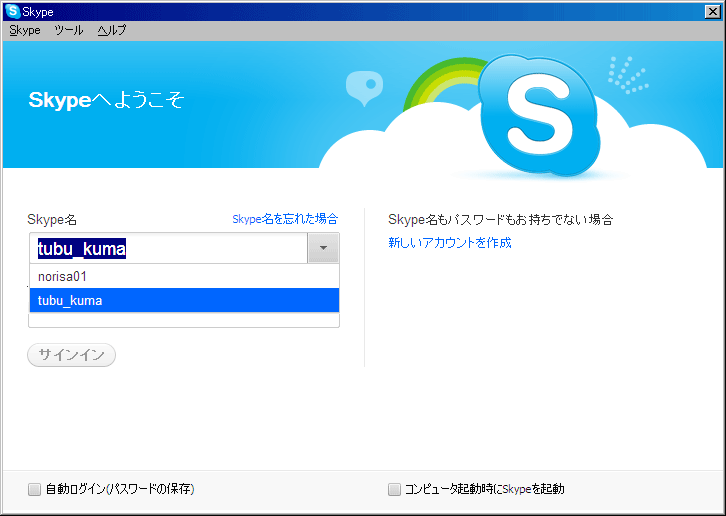The image size is (726, 516).
Task: Click 新しいアカウントを作成 link
Action: click(x=450, y=242)
